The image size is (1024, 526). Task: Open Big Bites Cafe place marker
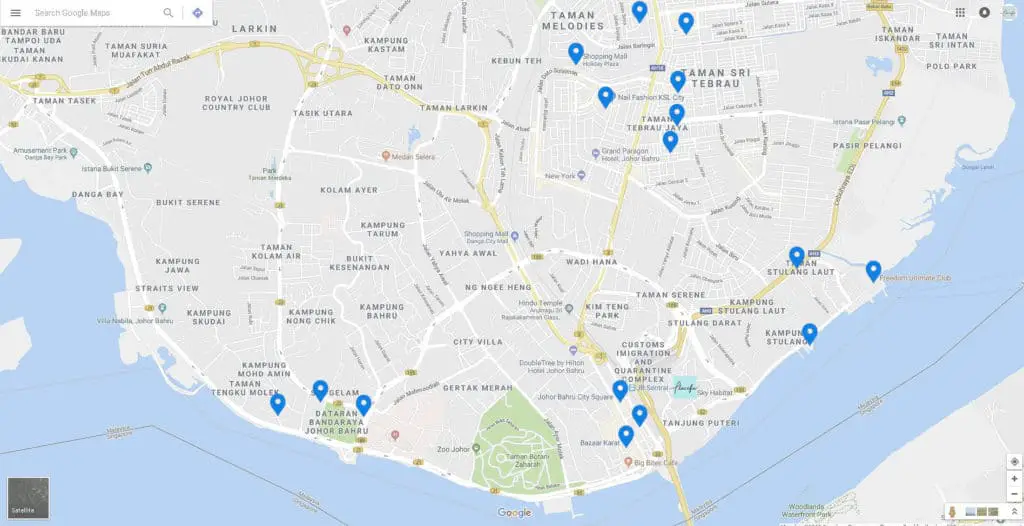point(628,462)
